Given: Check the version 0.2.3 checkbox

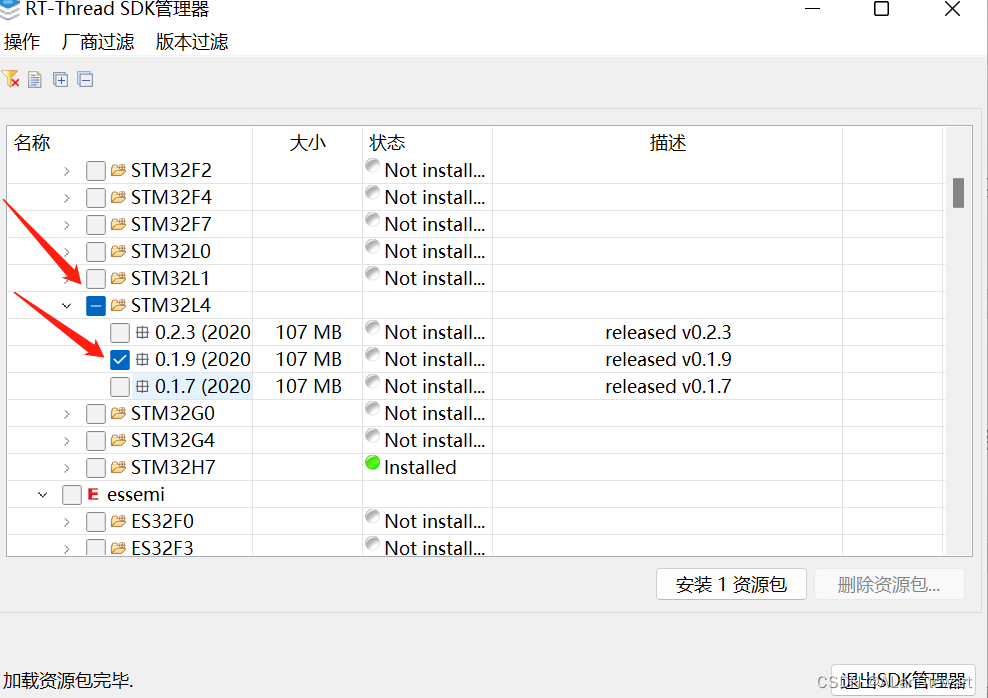Looking at the screenshot, I should 120,333.
